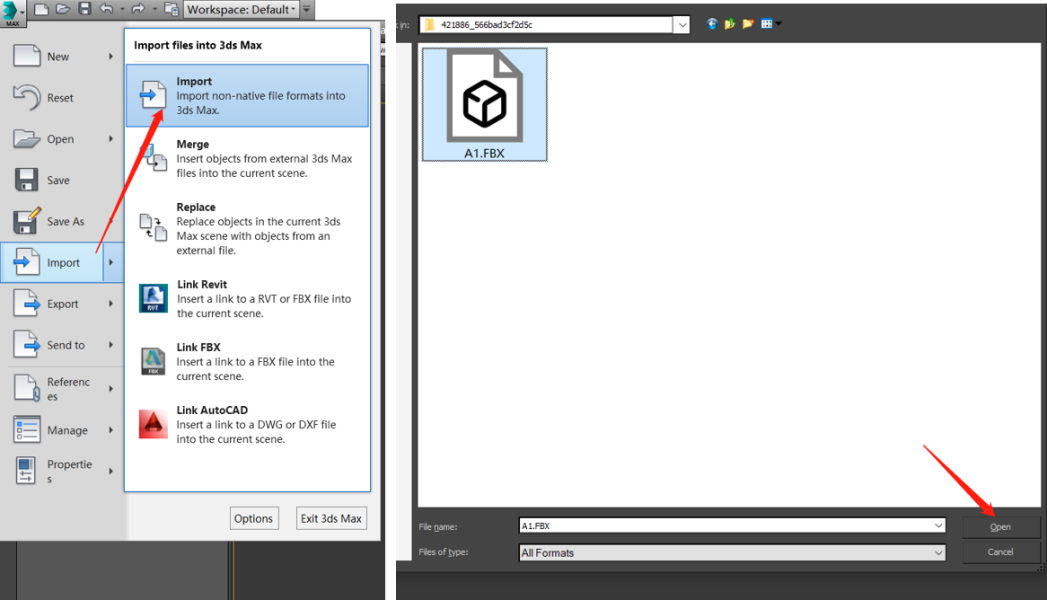Click the New Scene icon in quick access toolbar
Viewport: 1047px width, 600px height.
click(41, 9)
